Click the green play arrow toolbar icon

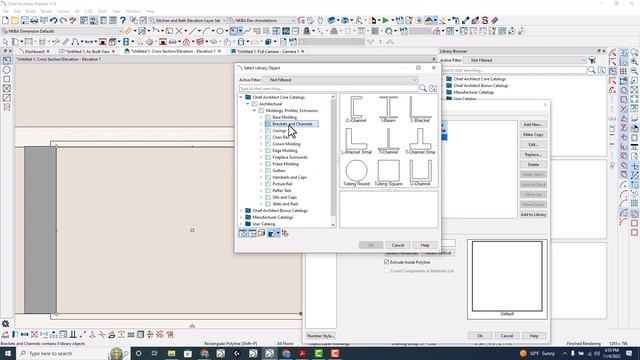[386, 20]
